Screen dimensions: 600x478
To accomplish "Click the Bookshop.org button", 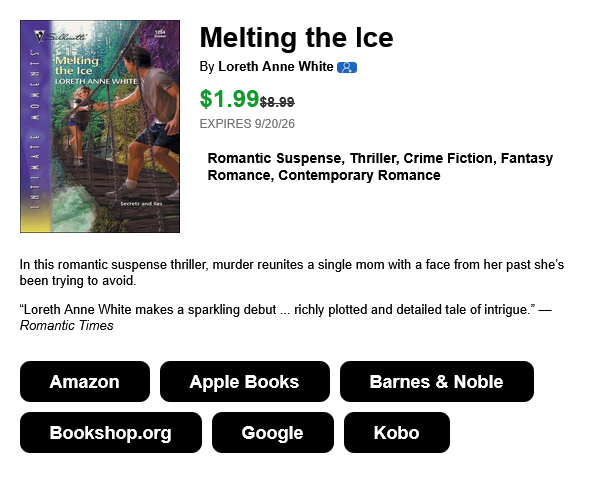I will pos(111,432).
